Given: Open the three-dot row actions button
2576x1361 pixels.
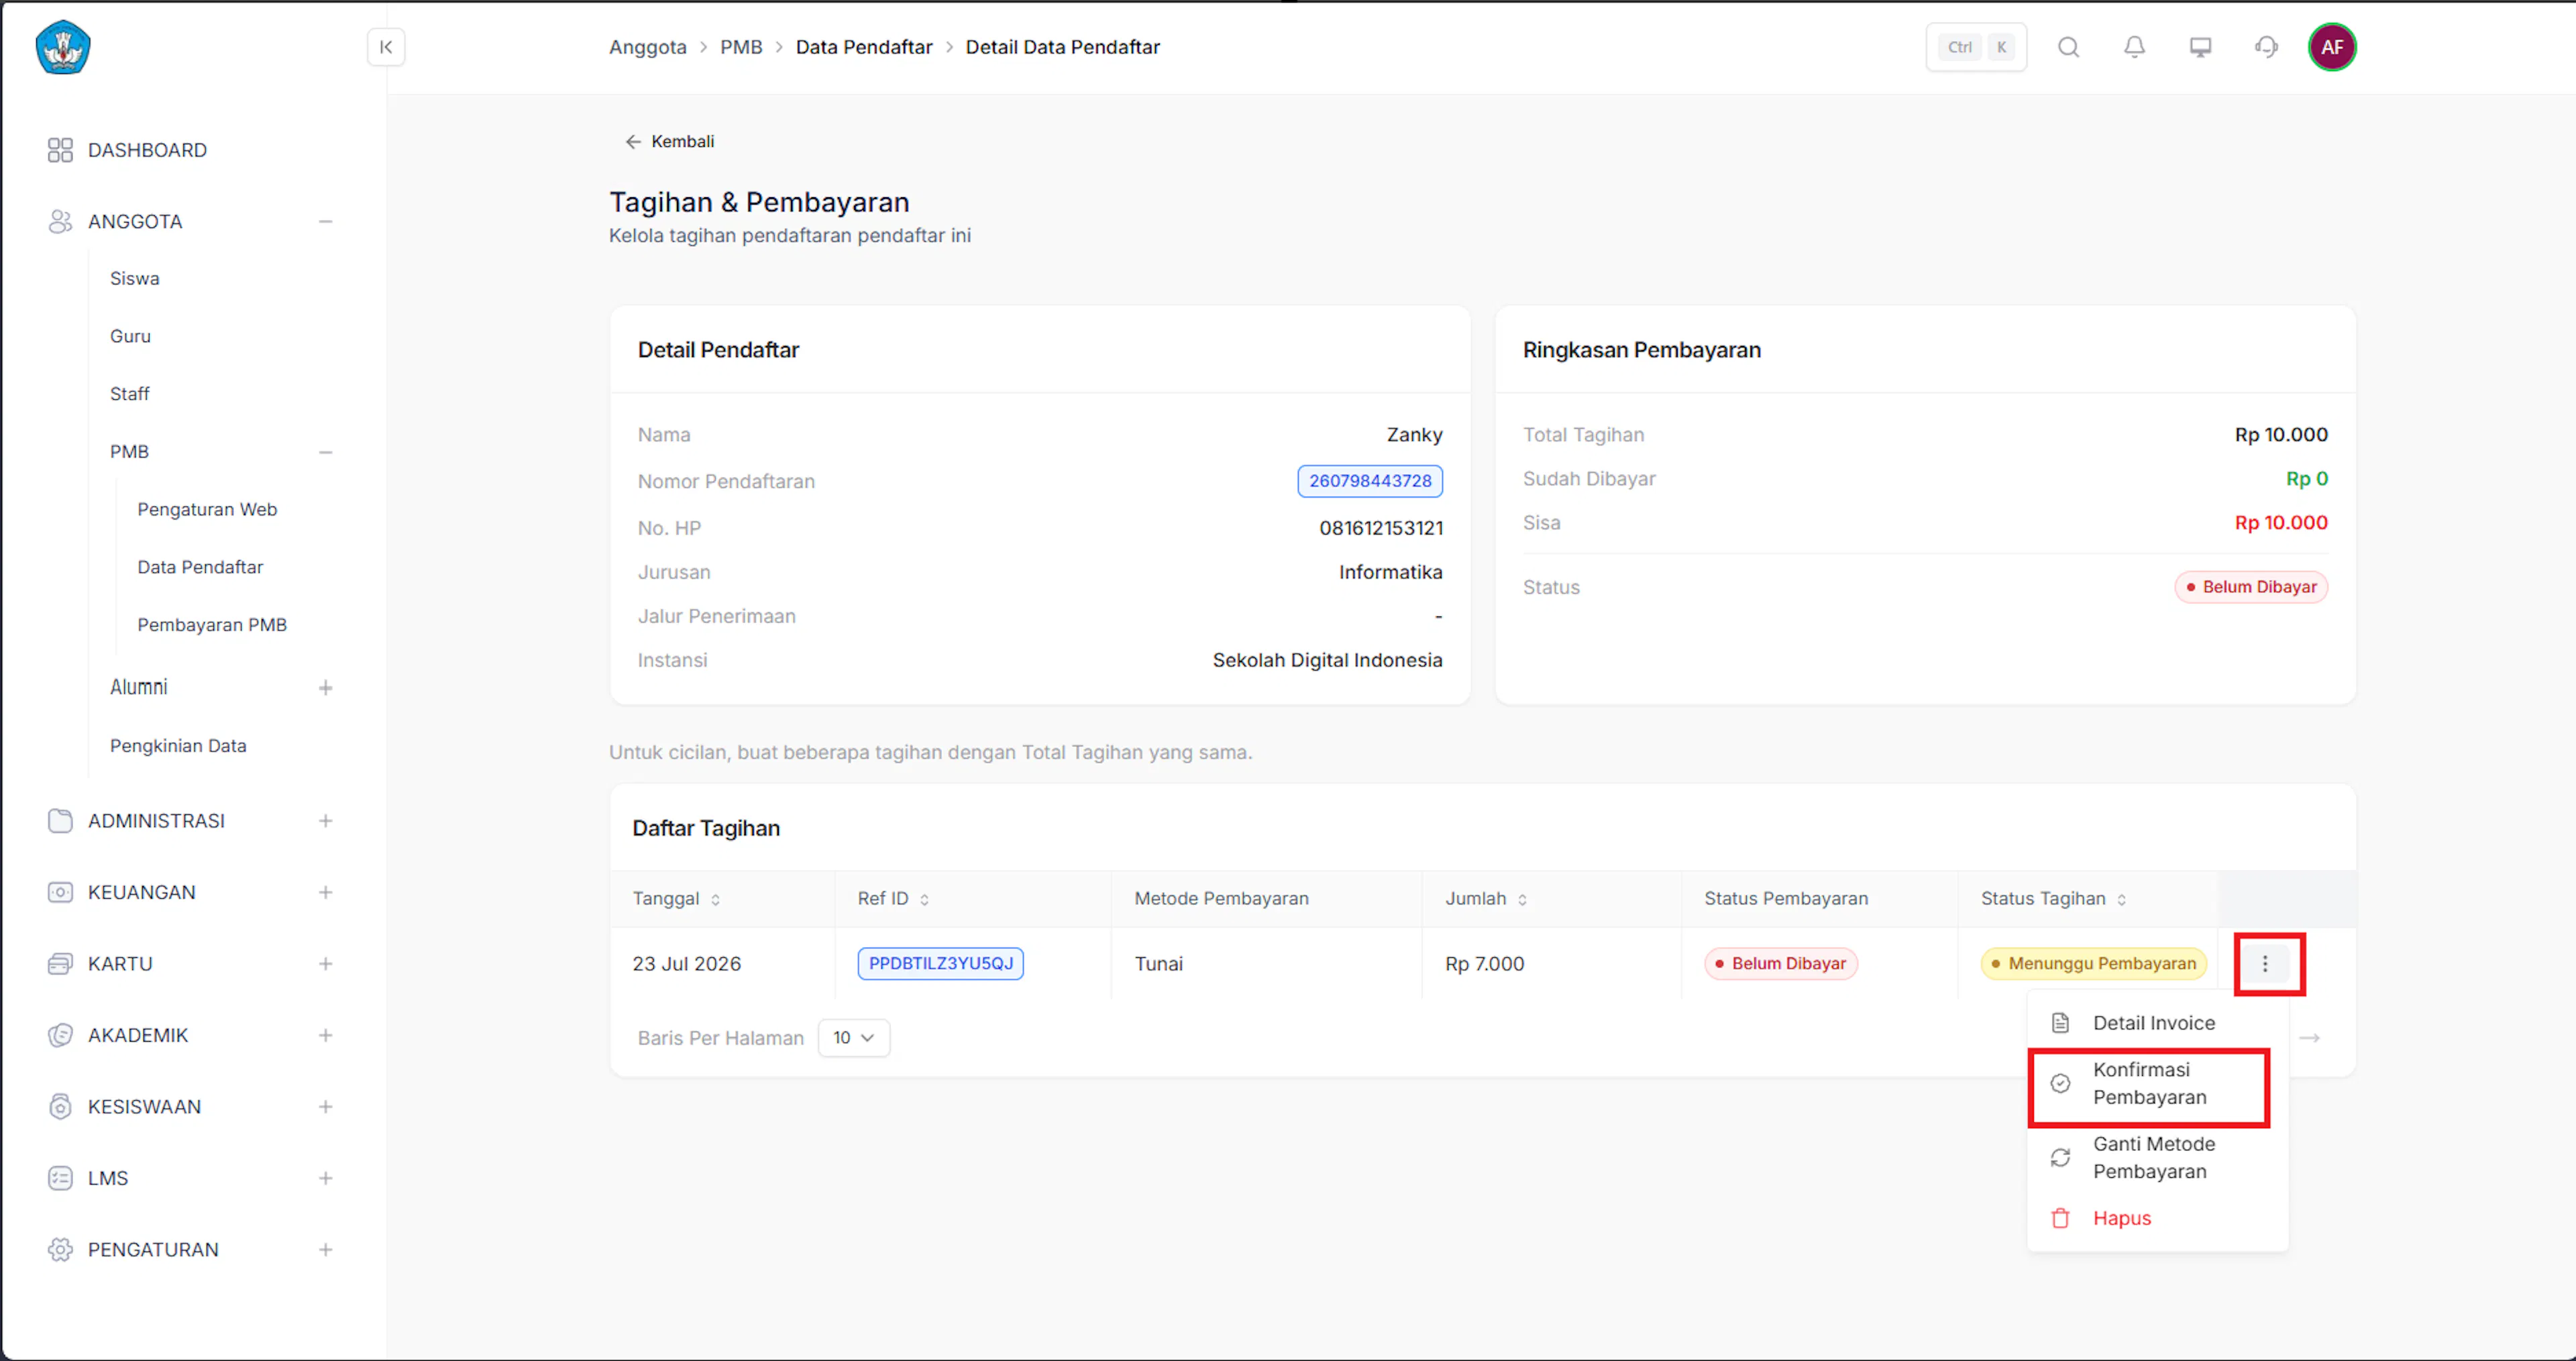Looking at the screenshot, I should [2266, 964].
